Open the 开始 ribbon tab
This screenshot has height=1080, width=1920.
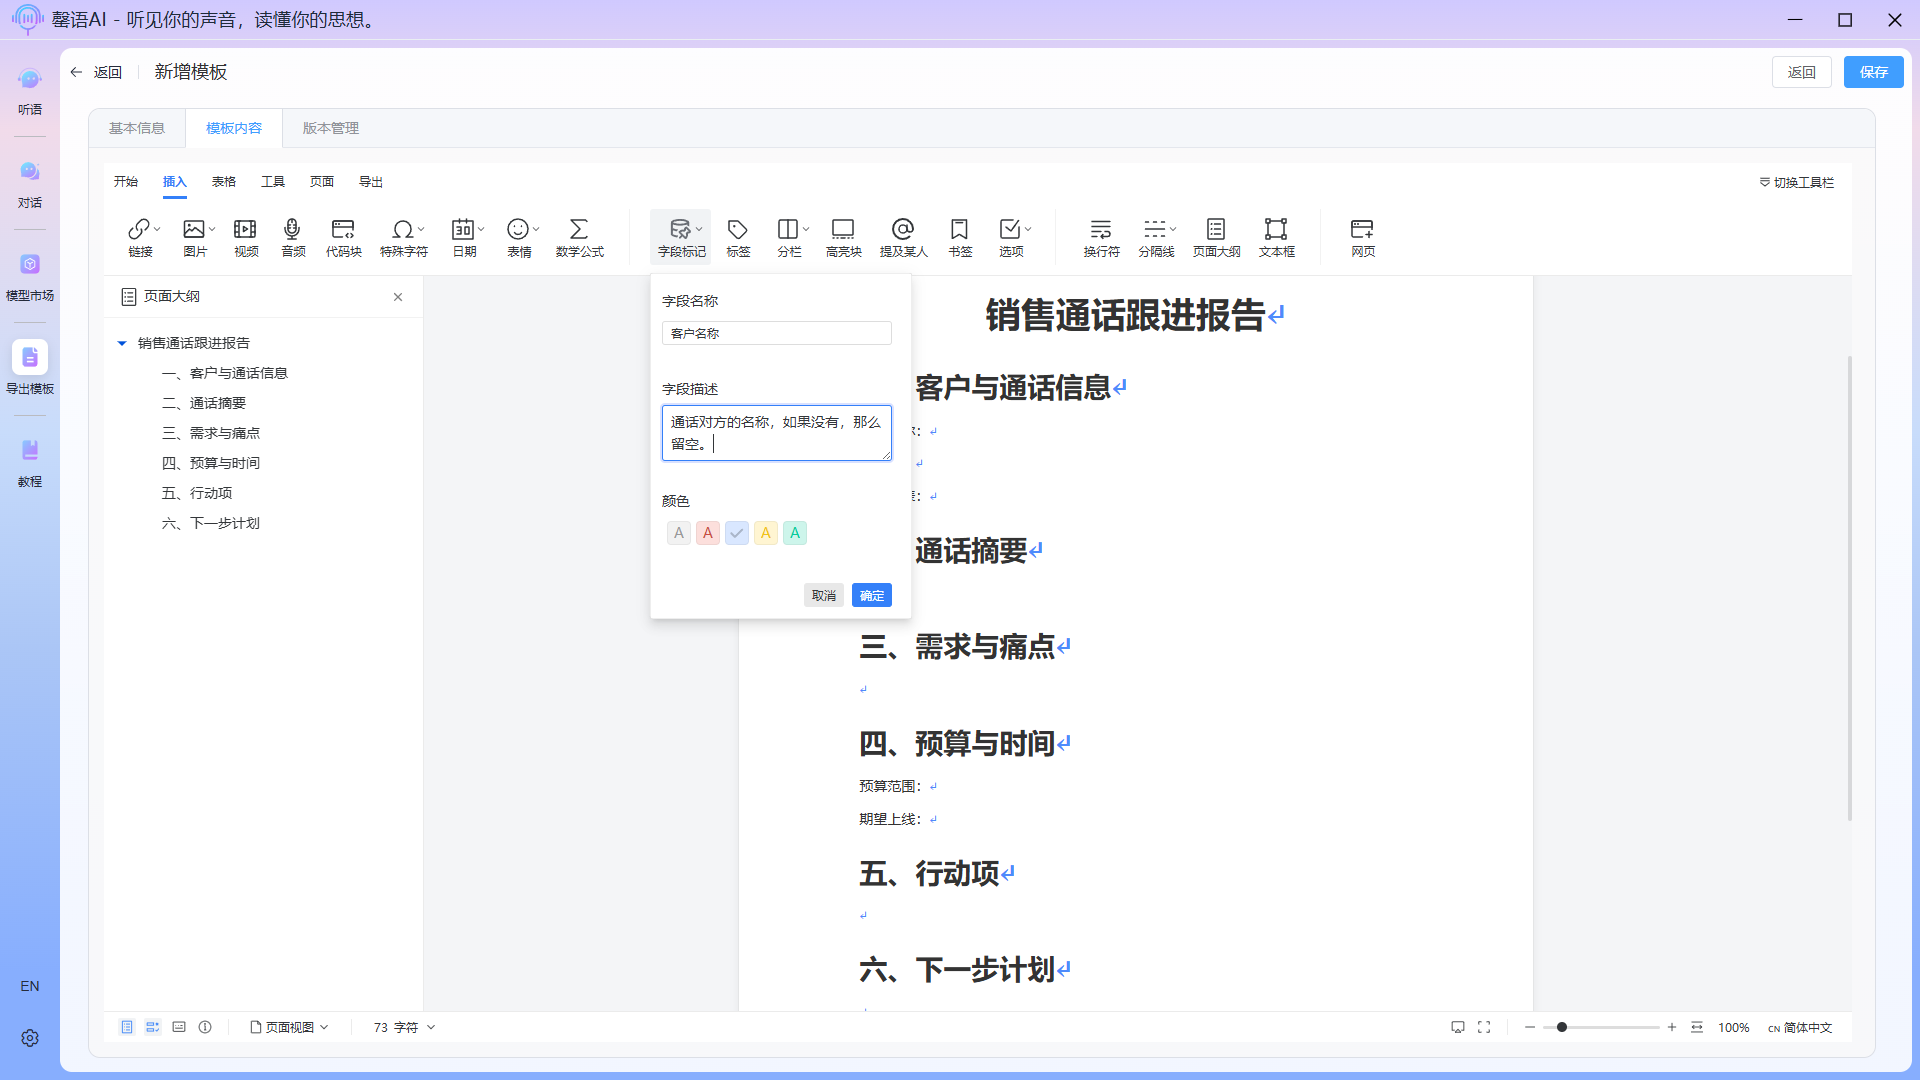click(x=126, y=181)
